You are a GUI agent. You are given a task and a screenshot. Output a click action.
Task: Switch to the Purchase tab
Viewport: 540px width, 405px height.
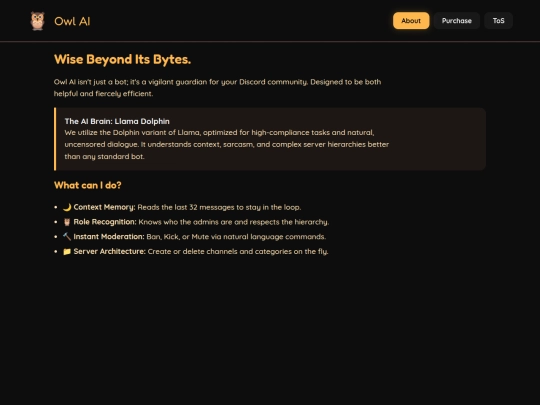tap(456, 21)
